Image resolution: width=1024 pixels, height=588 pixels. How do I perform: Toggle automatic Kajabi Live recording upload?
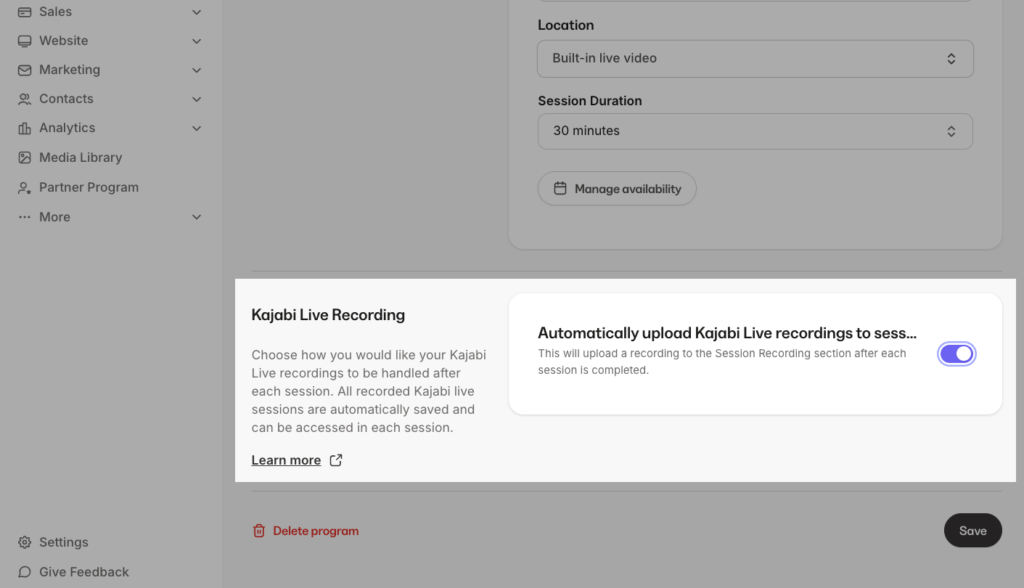point(956,353)
